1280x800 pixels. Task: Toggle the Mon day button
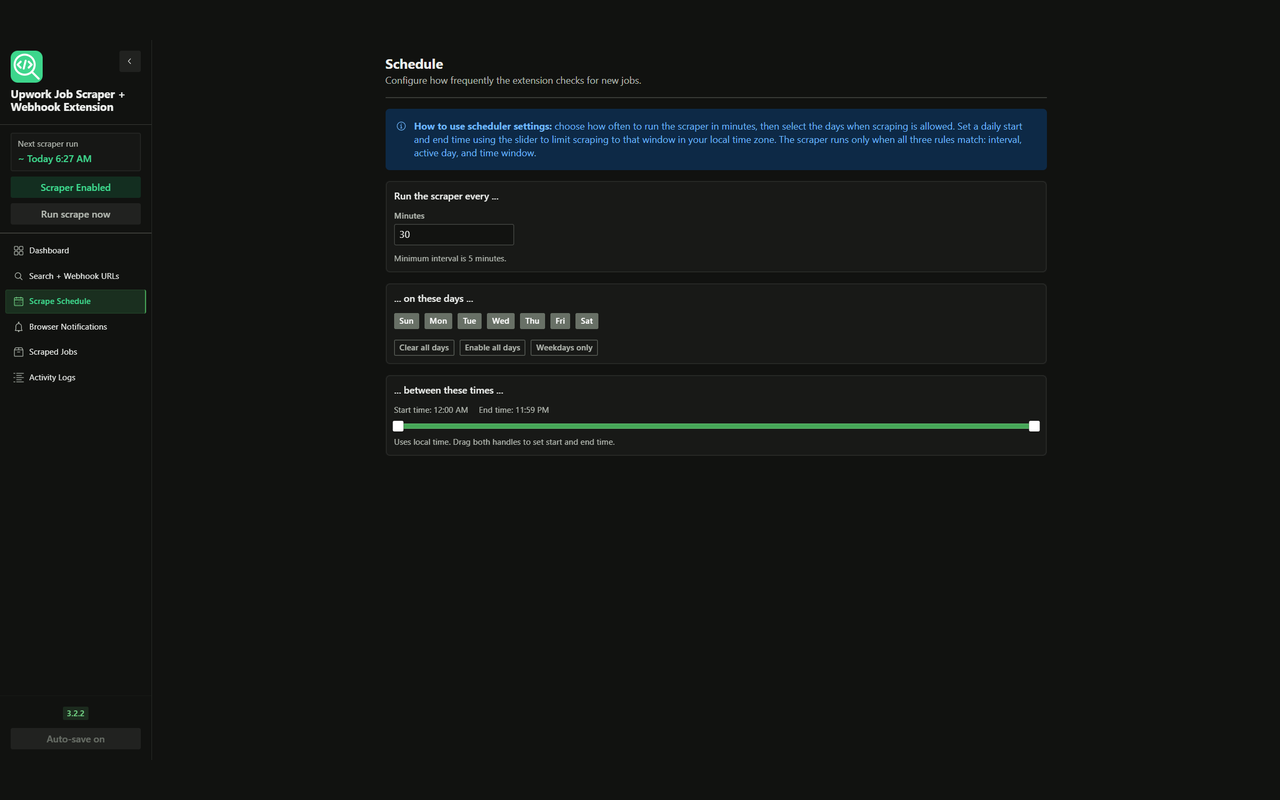click(x=438, y=321)
